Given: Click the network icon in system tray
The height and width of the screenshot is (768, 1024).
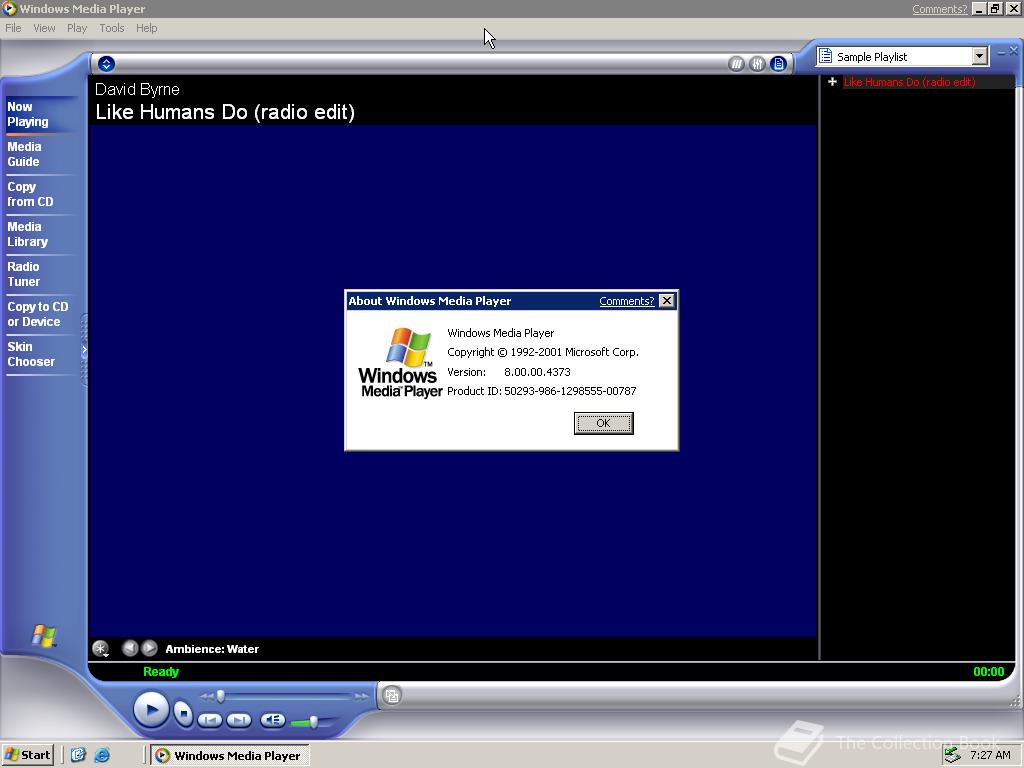Looking at the screenshot, I should 952,755.
